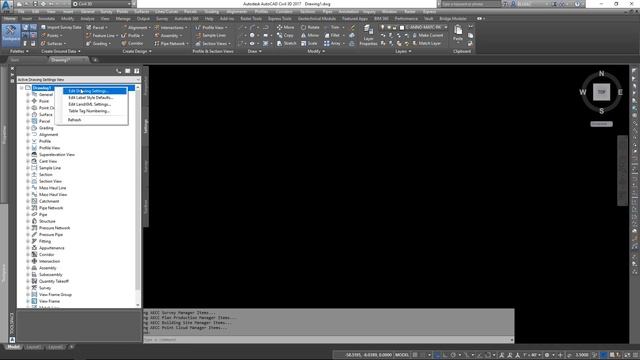The image size is (640, 360).
Task: Click the Toolspace help icon
Action: point(137,71)
